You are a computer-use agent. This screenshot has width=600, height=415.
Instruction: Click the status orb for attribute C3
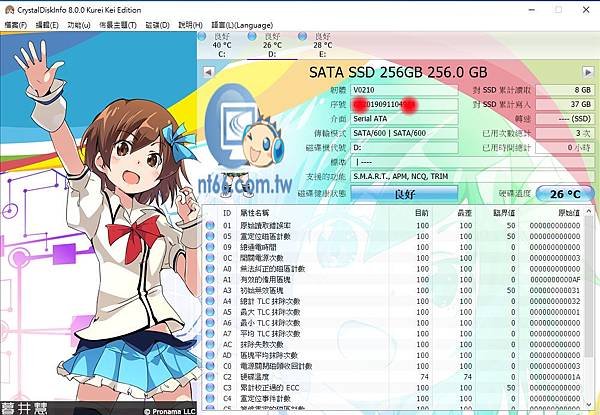(x=210, y=387)
